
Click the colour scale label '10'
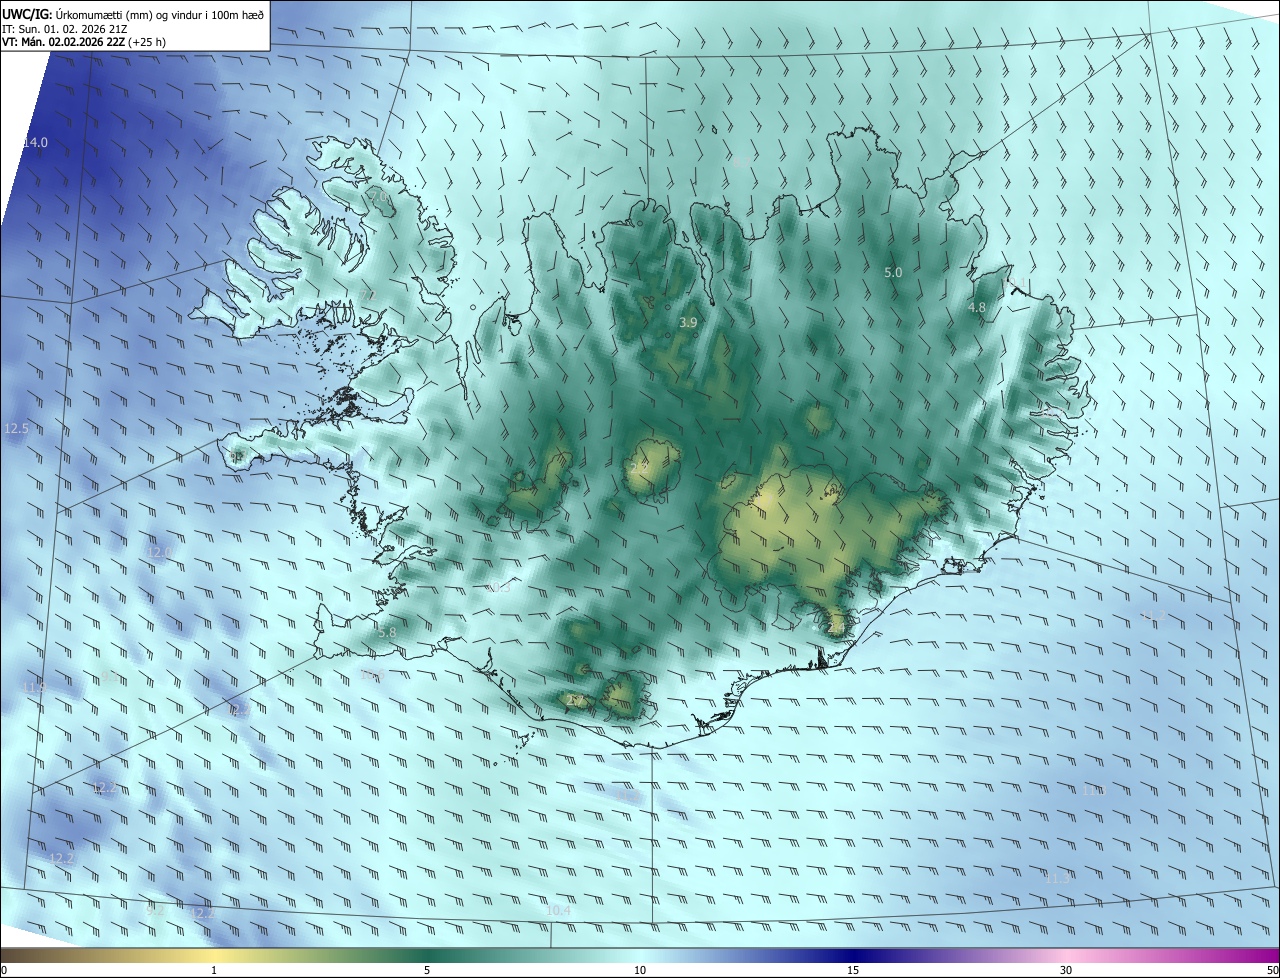pos(640,970)
